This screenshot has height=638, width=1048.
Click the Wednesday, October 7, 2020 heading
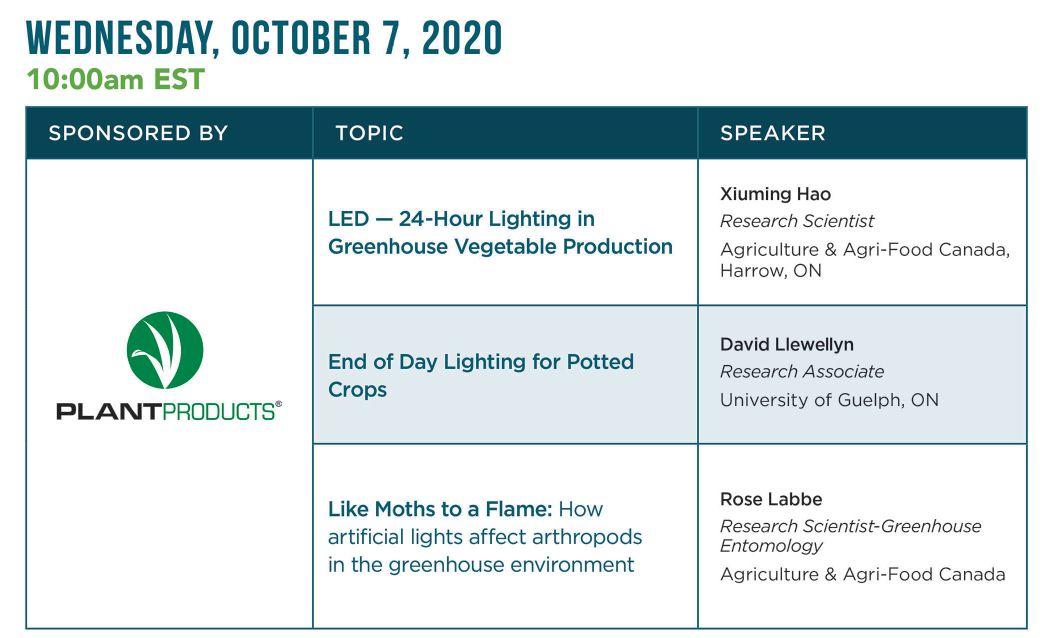coord(264,38)
